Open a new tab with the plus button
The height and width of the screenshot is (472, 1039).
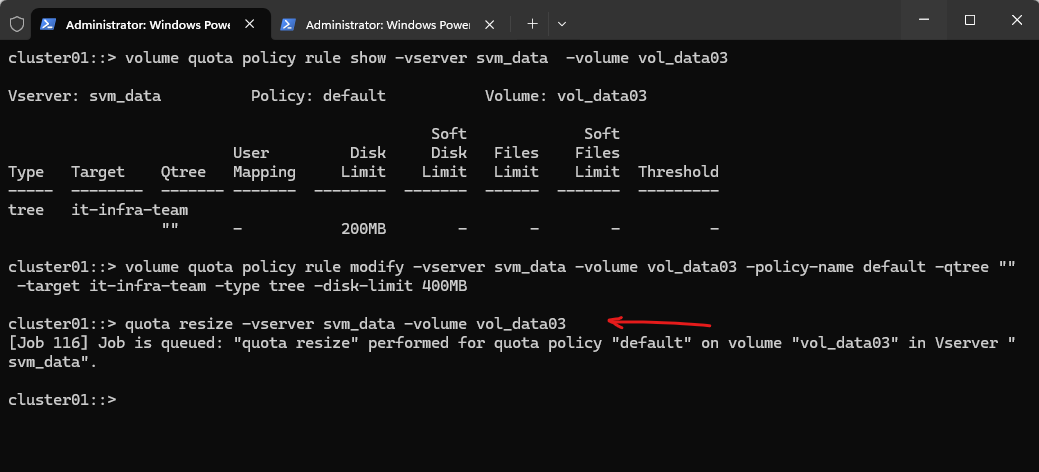[533, 23]
